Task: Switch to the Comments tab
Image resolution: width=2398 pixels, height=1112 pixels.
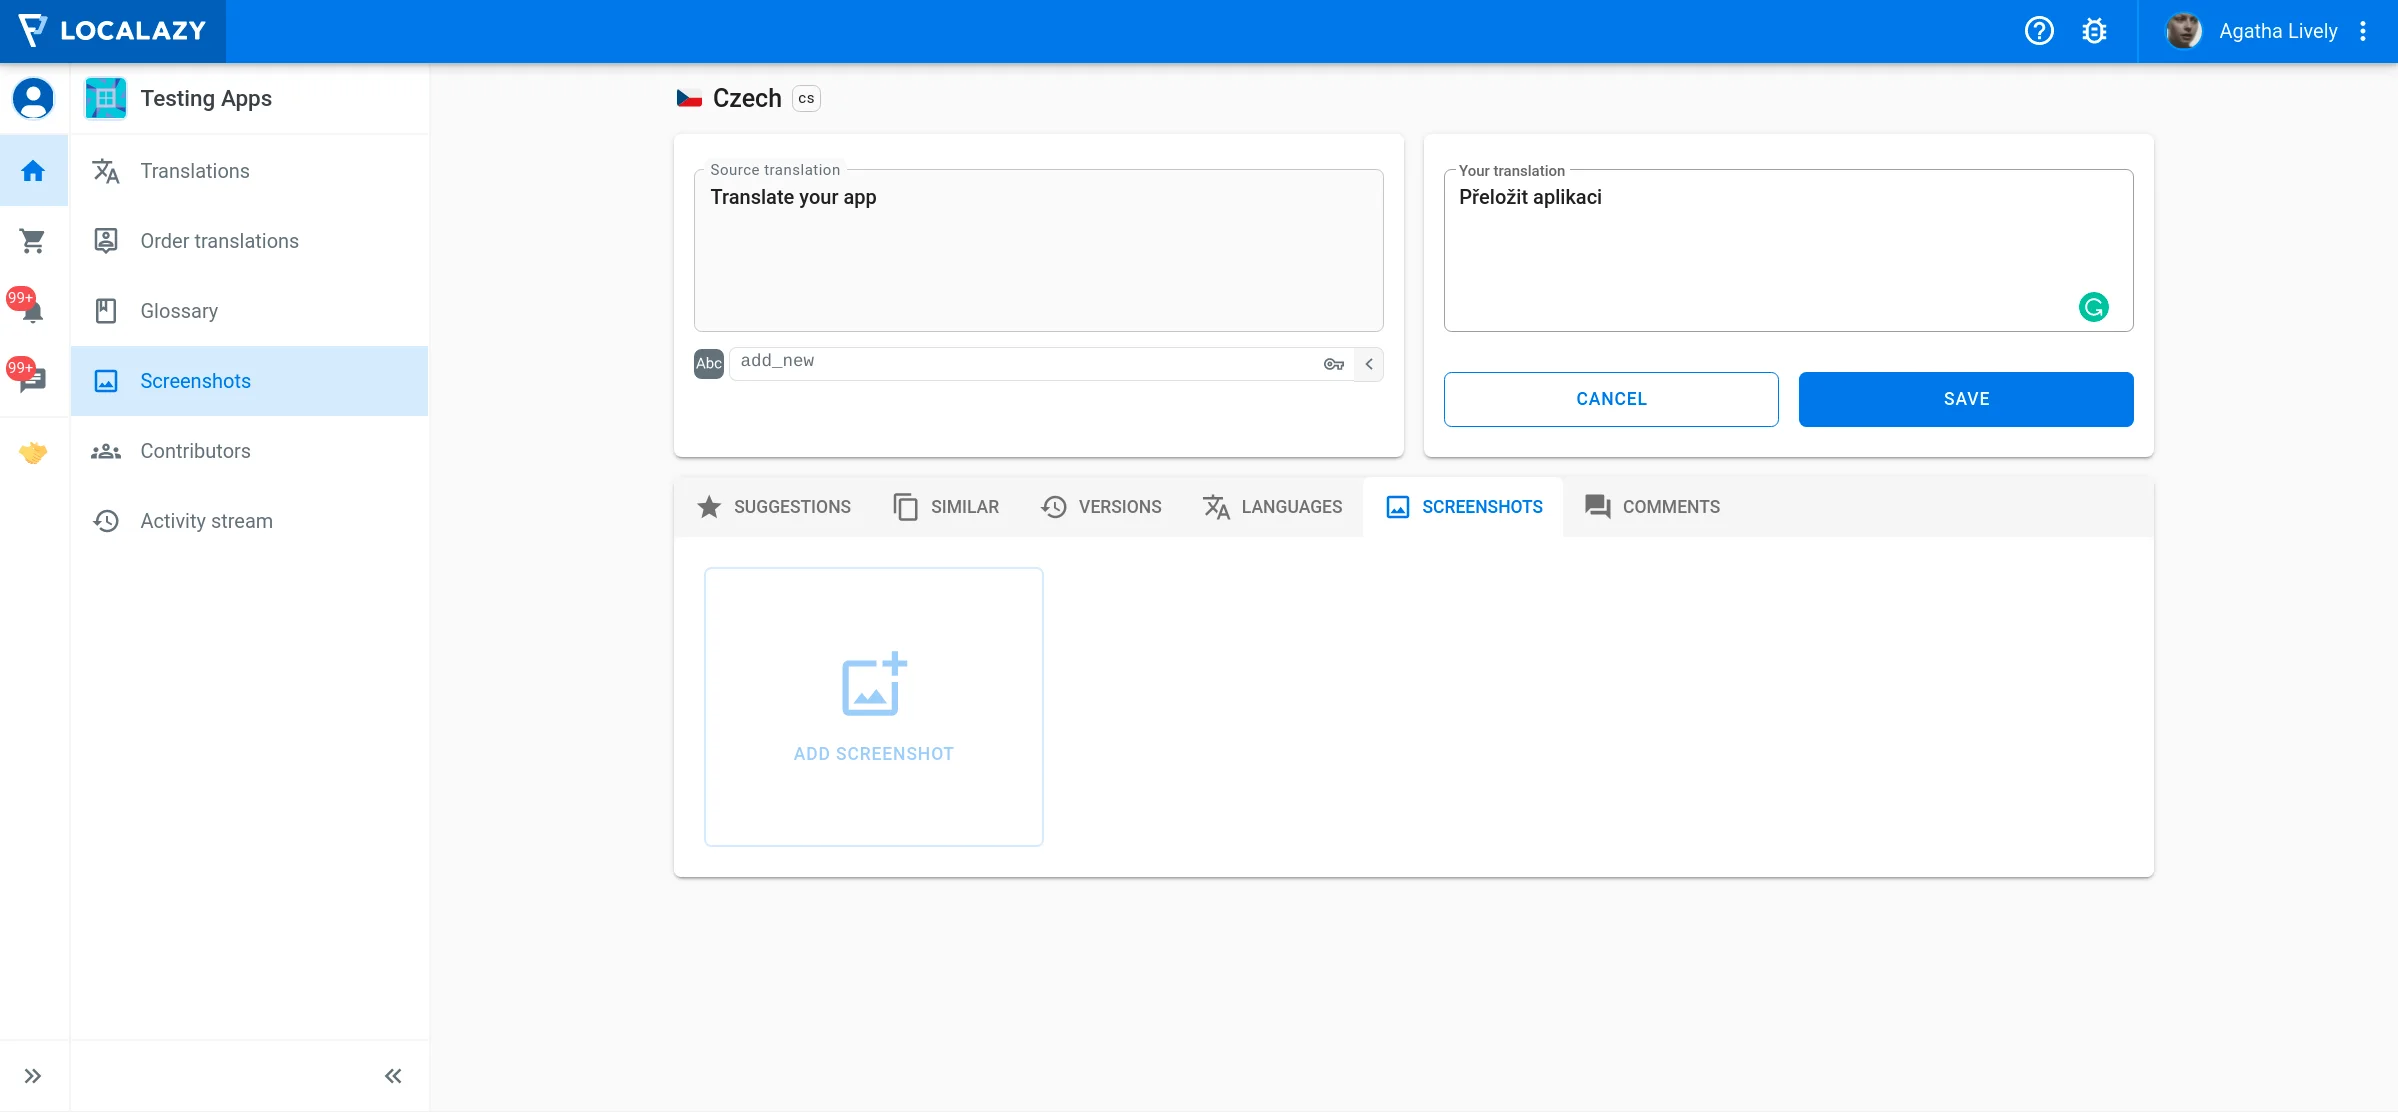Action: (1652, 507)
